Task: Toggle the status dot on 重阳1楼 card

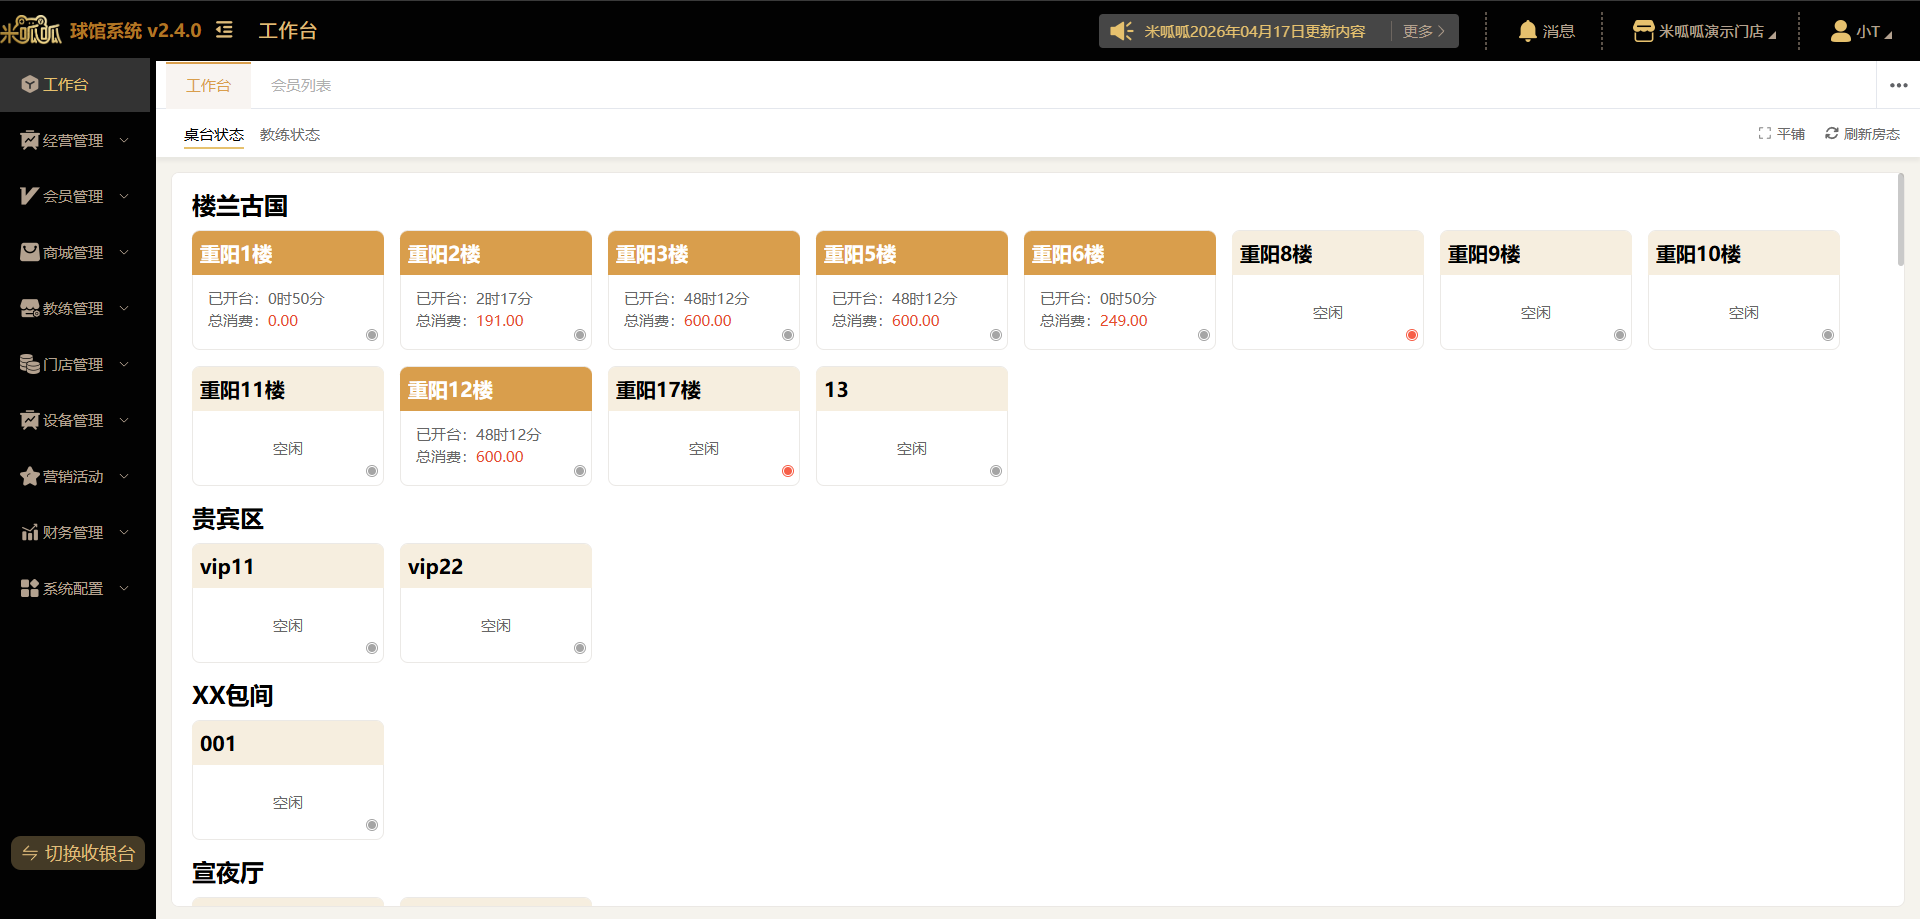Action: click(372, 335)
